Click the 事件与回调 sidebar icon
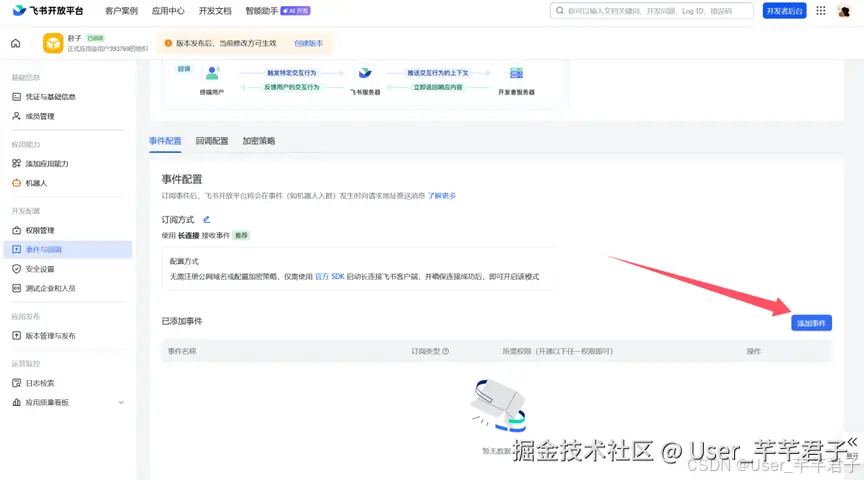The image size is (864, 480). click(17, 249)
